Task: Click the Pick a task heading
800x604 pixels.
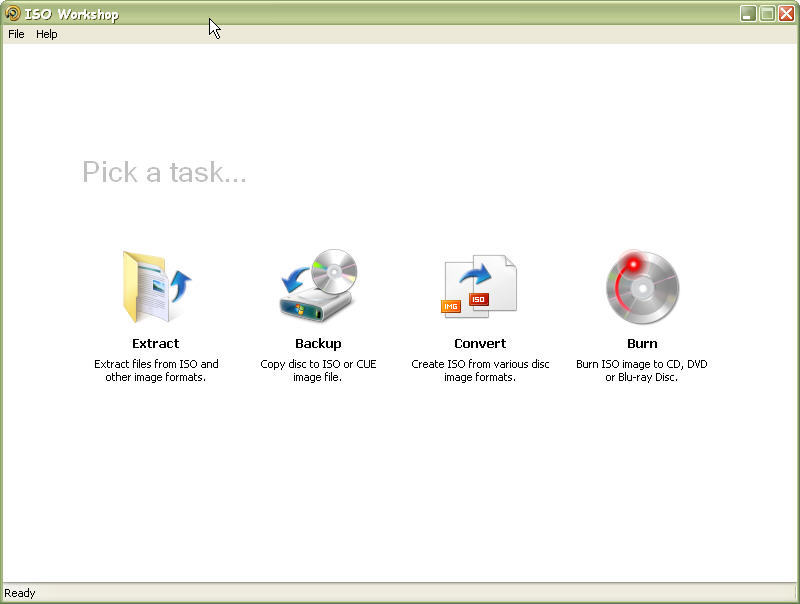Action: coord(165,172)
